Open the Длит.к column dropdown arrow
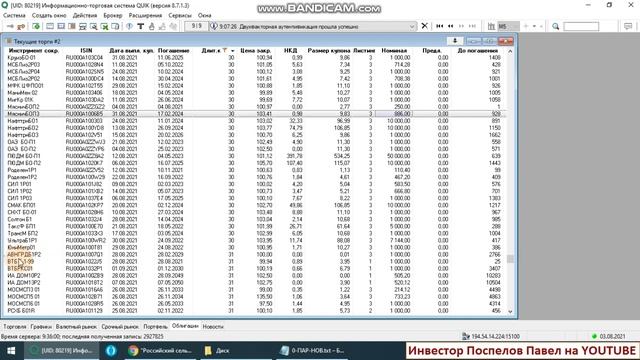Viewport: 640px width, 360px height. click(x=233, y=51)
